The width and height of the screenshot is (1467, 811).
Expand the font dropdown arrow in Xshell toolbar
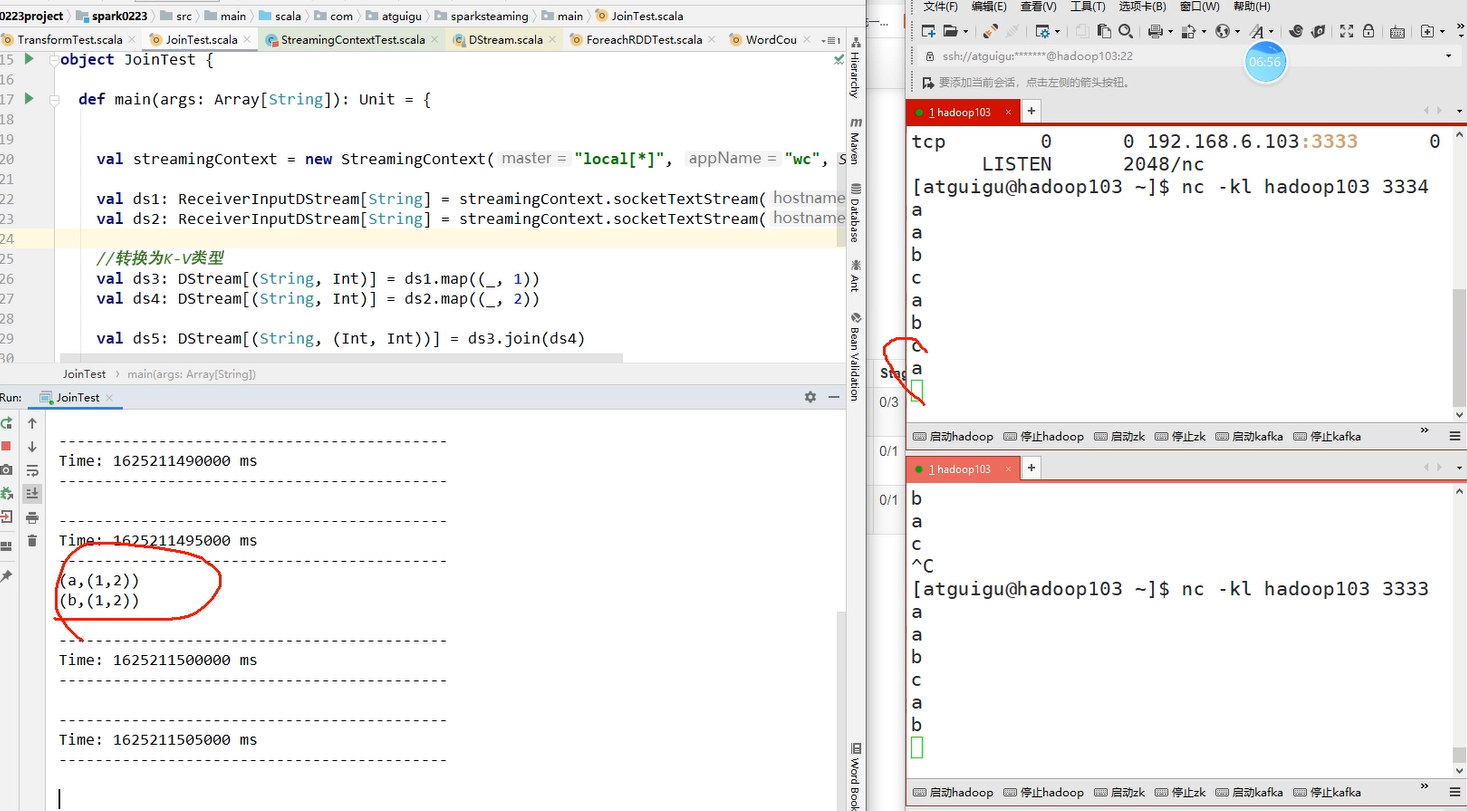click(1271, 31)
